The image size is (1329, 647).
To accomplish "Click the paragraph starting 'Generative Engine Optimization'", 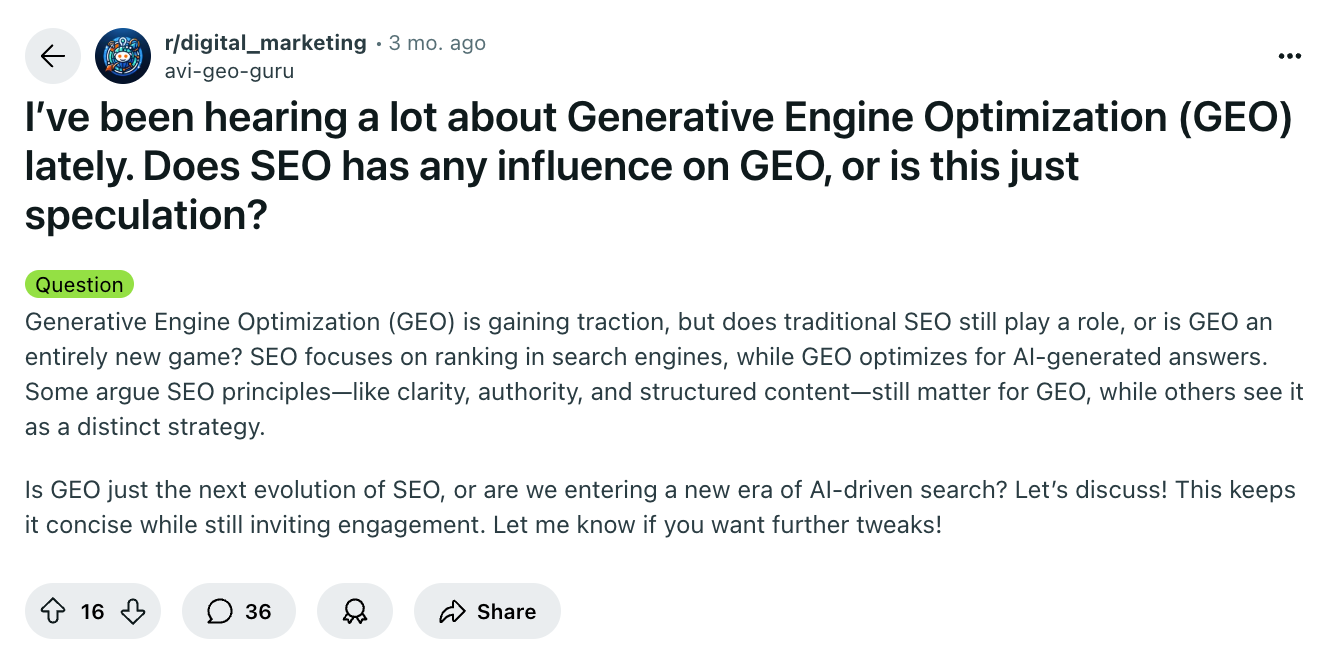I will click(x=650, y=373).
